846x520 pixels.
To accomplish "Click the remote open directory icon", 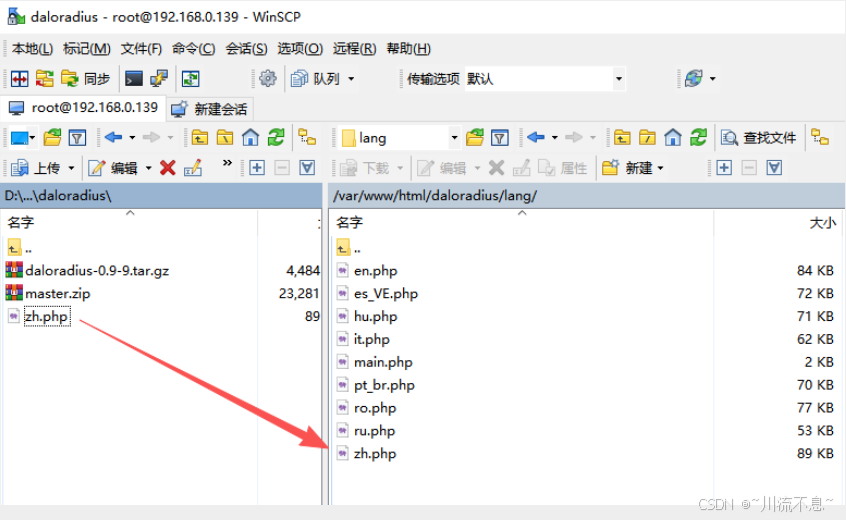I will coord(475,138).
